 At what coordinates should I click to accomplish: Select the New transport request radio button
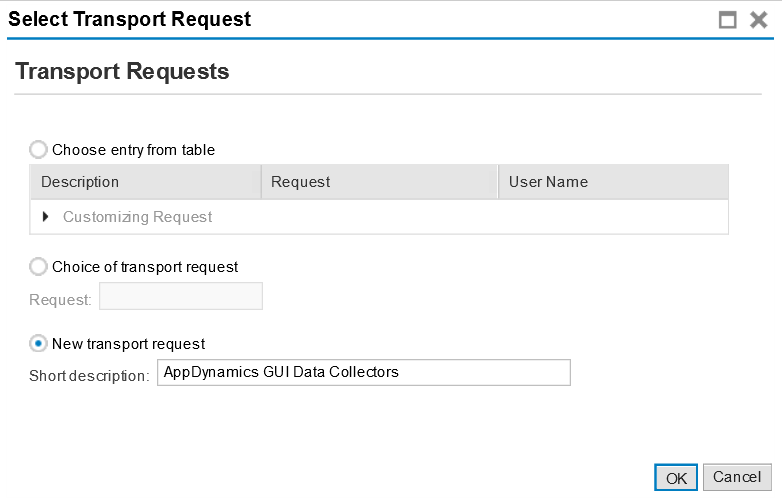pos(38,343)
